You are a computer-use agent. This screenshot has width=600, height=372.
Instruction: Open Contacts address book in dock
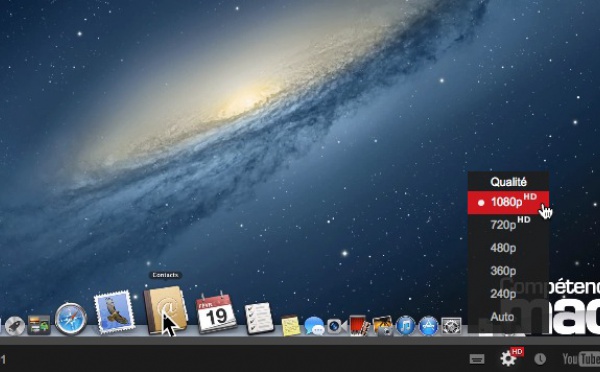click(166, 310)
